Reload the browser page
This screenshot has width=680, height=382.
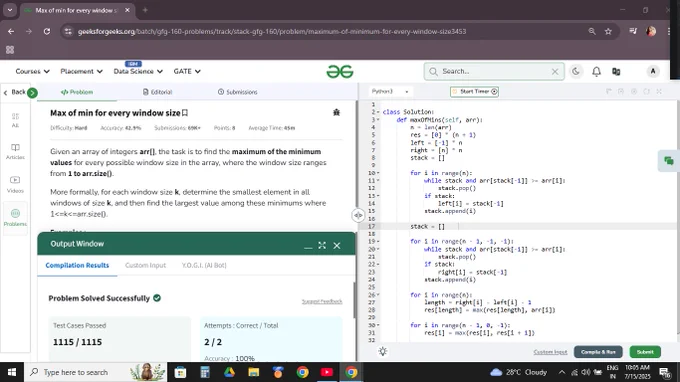(47, 31)
